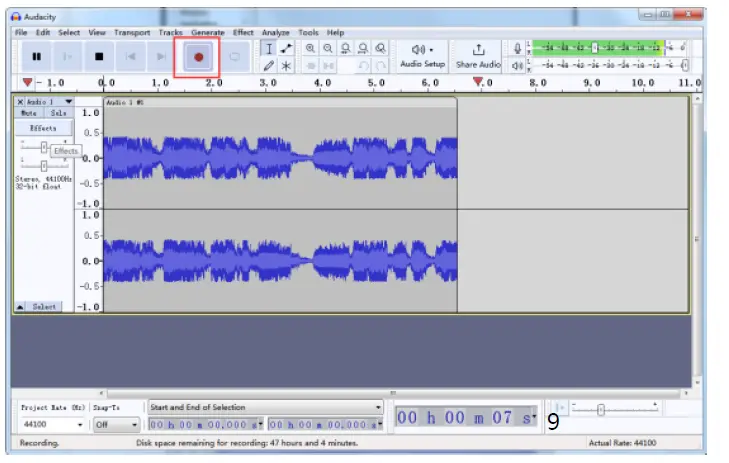
Task: Open Share Audio upload
Action: click(x=478, y=55)
